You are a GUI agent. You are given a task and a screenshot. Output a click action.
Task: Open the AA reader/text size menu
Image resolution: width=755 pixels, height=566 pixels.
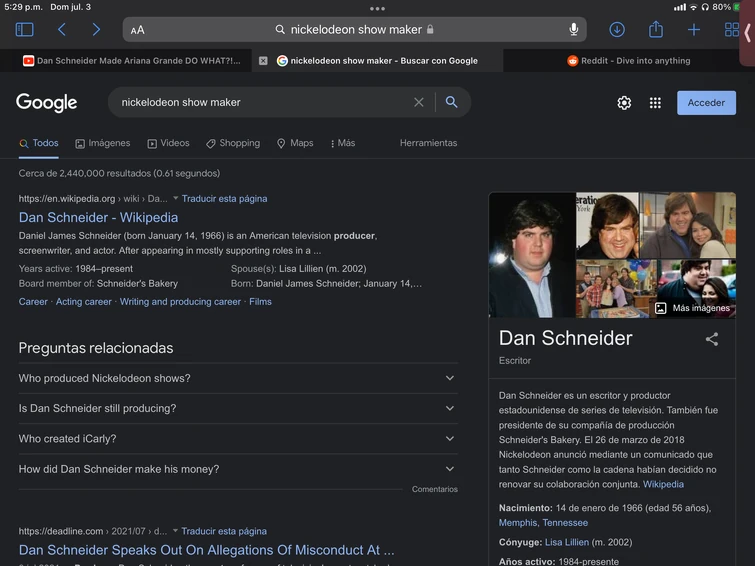pyautogui.click(x=137, y=30)
